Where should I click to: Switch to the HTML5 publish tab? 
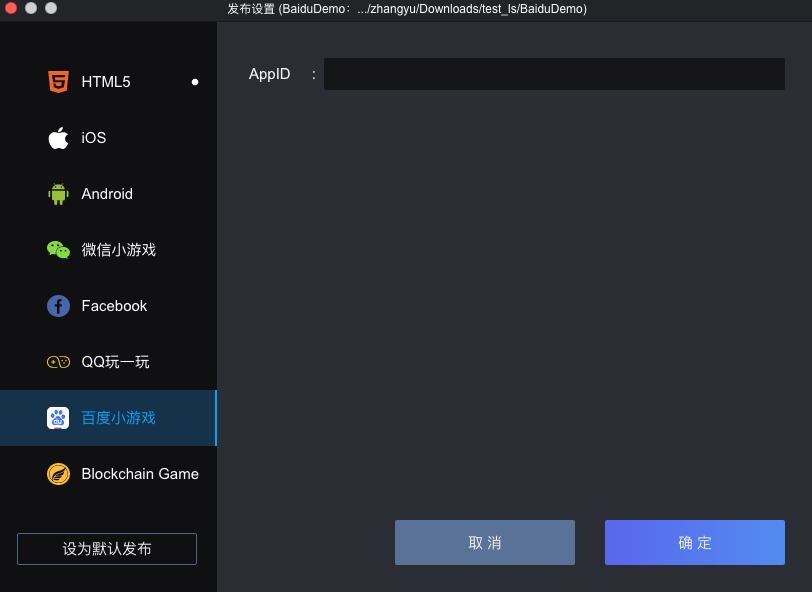pyautogui.click(x=106, y=82)
